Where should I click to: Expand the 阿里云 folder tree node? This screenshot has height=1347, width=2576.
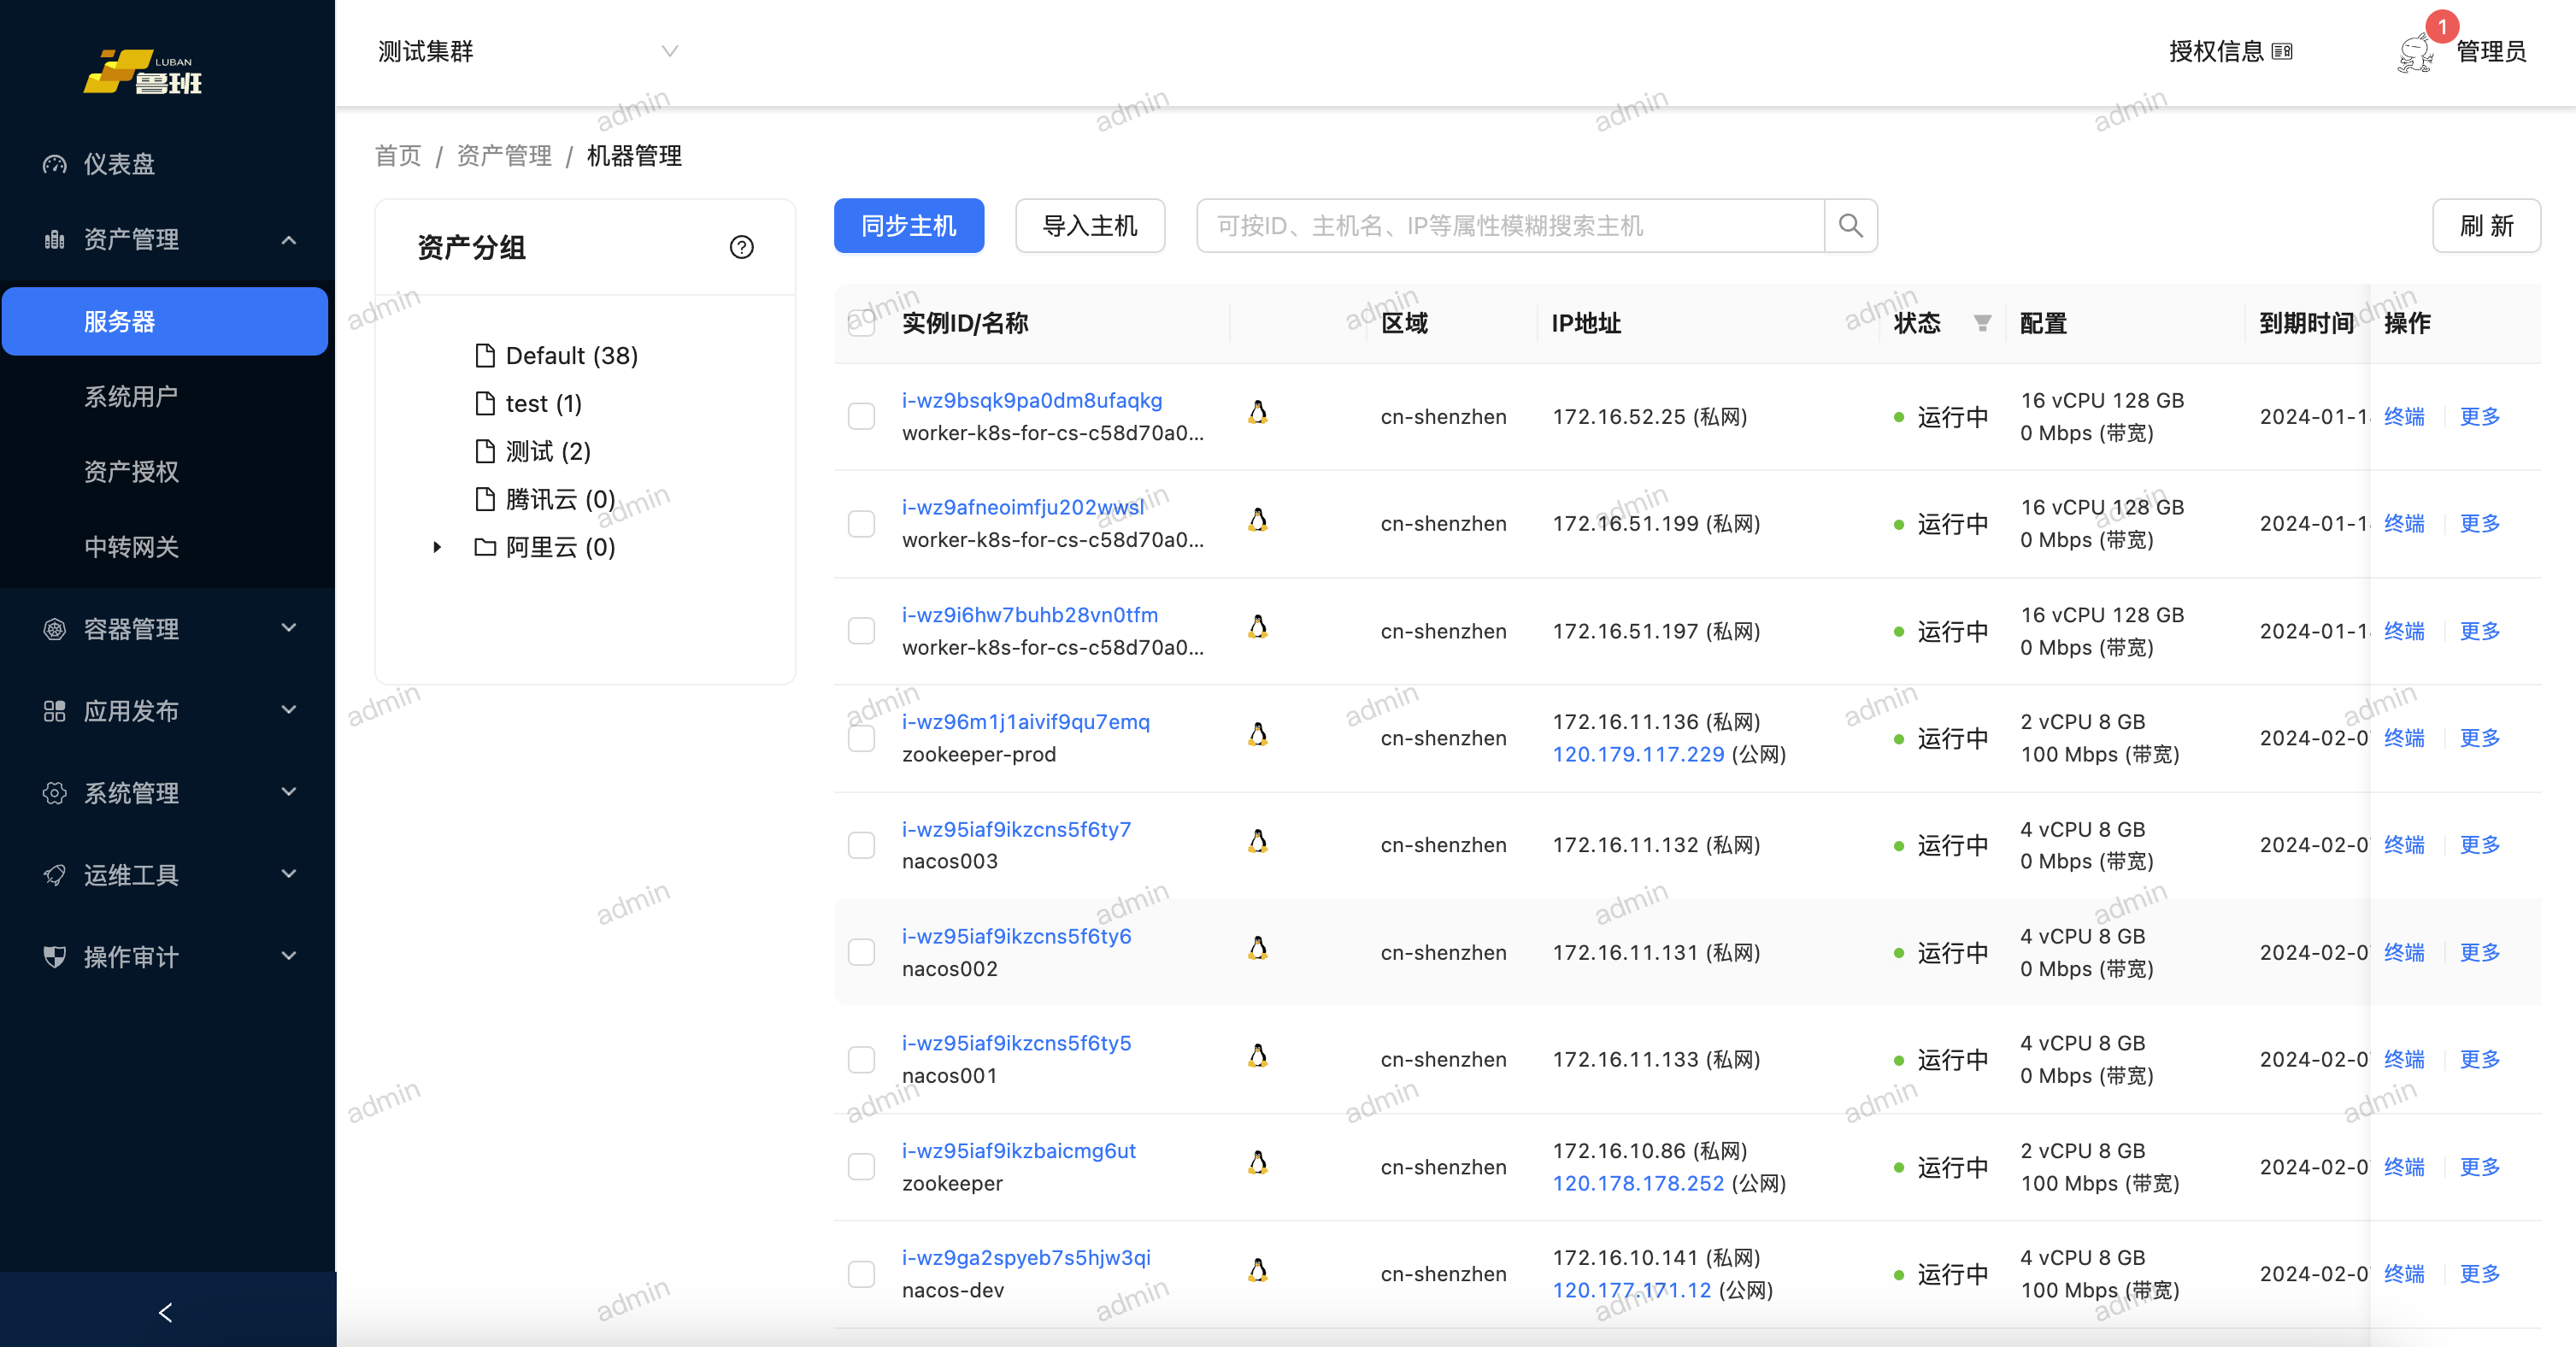[437, 547]
